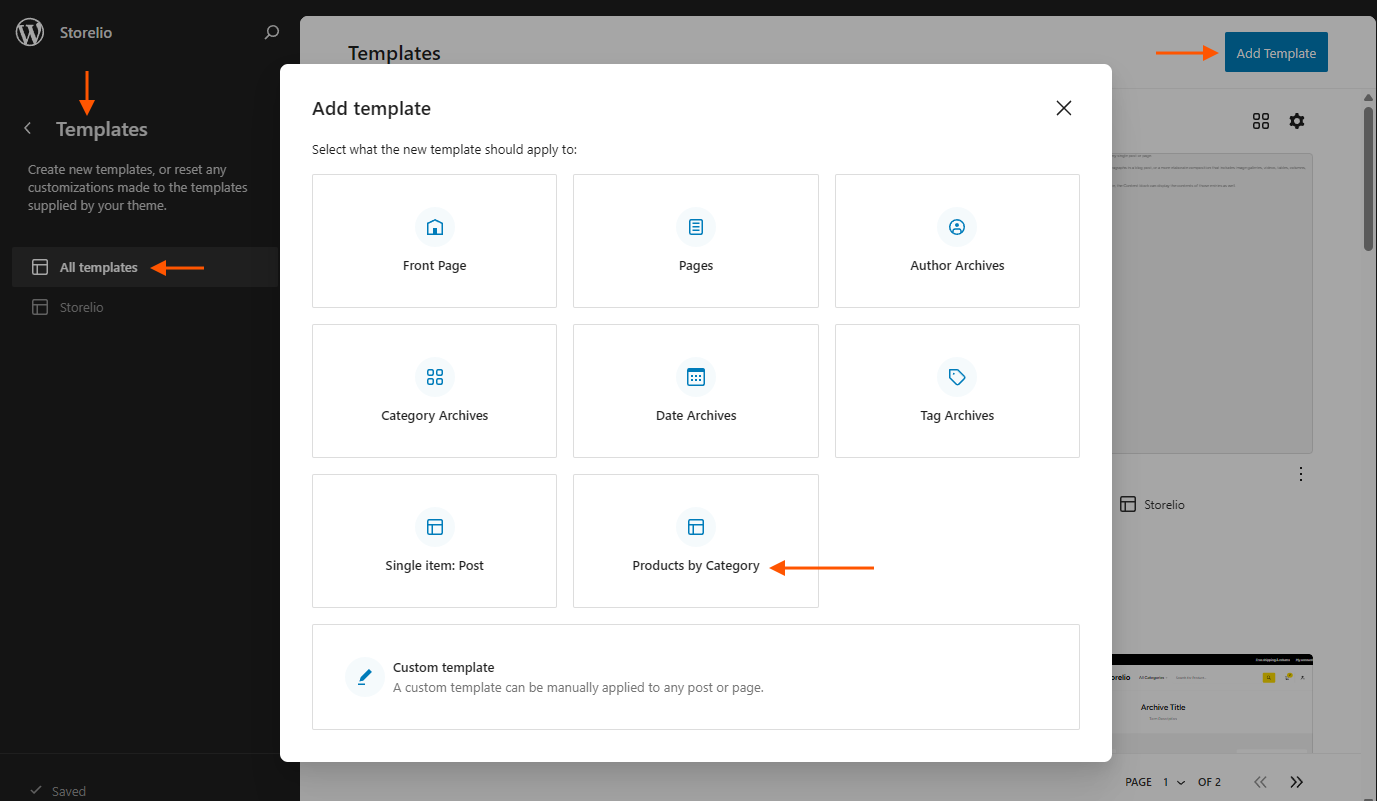Switch to grid layout view icon
Screen dimensions: 1377x801
pyautogui.click(x=1261, y=121)
